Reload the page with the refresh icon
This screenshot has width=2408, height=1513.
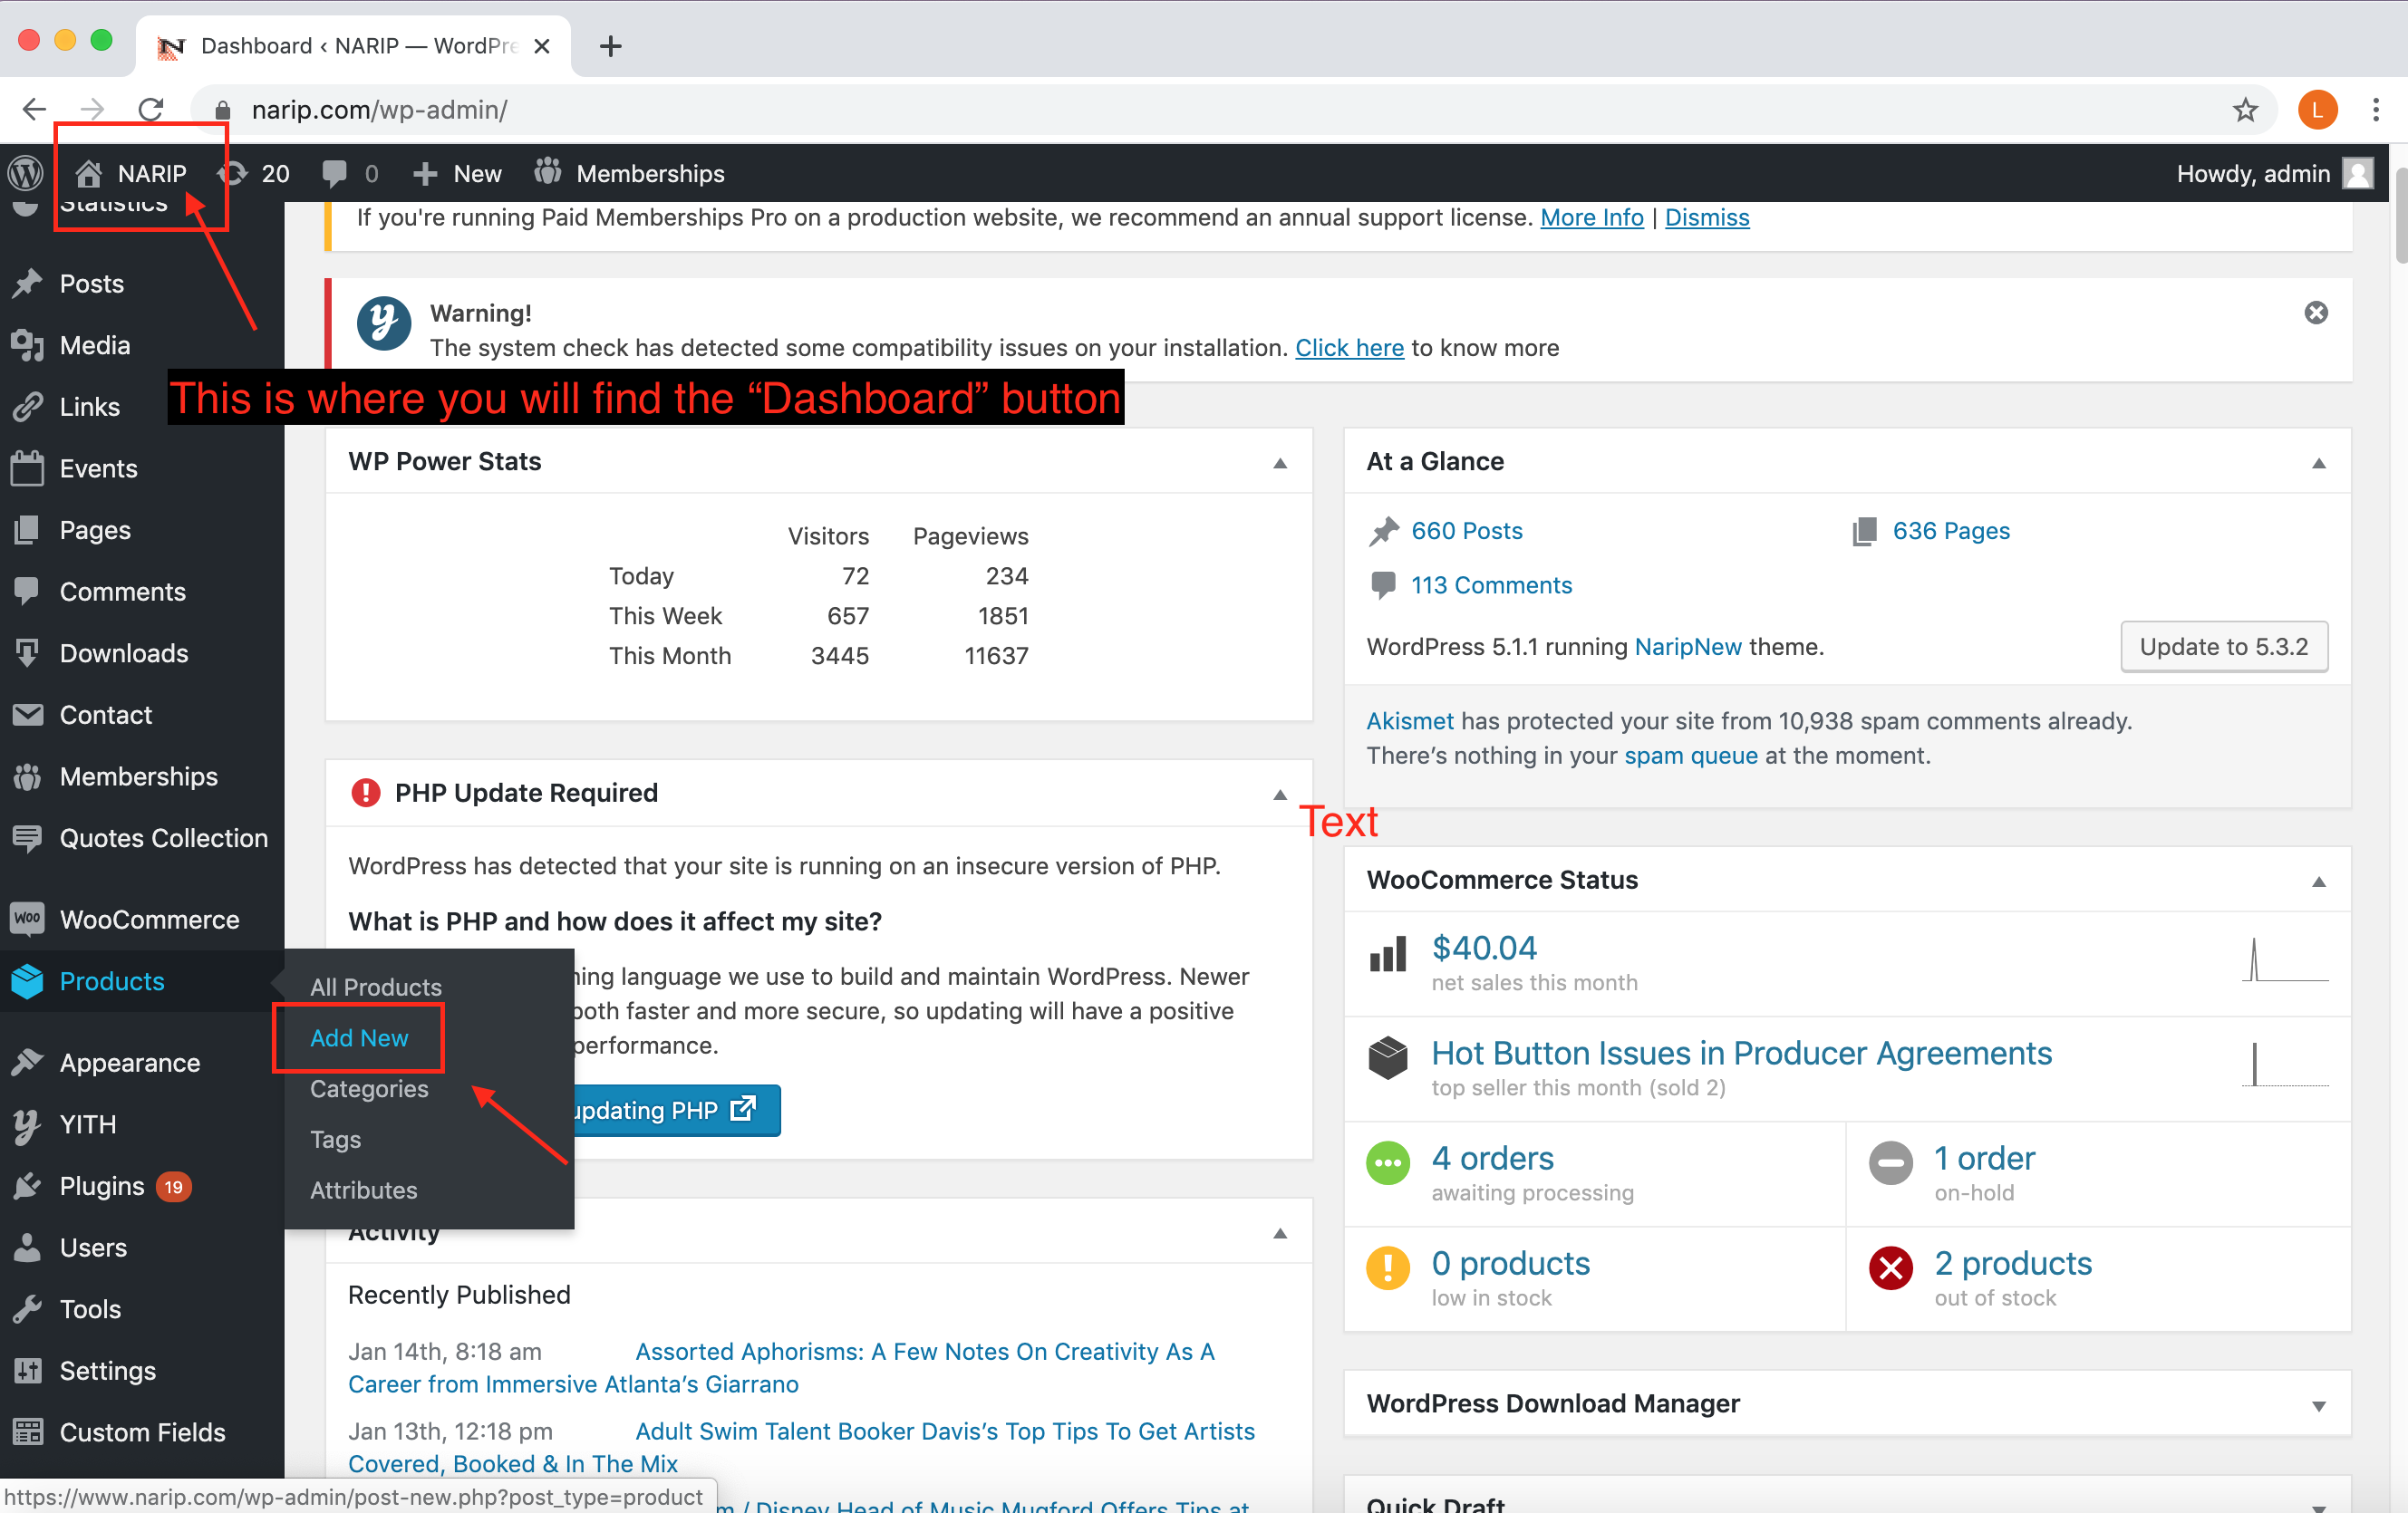tap(151, 109)
